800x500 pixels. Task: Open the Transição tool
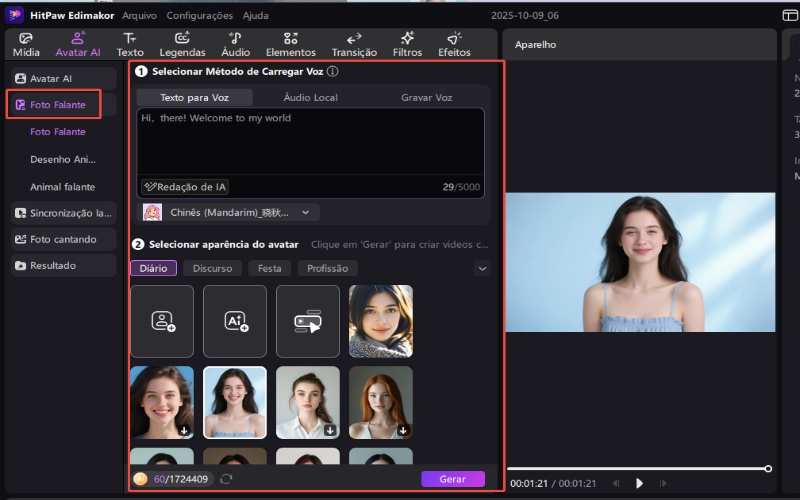coord(354,44)
